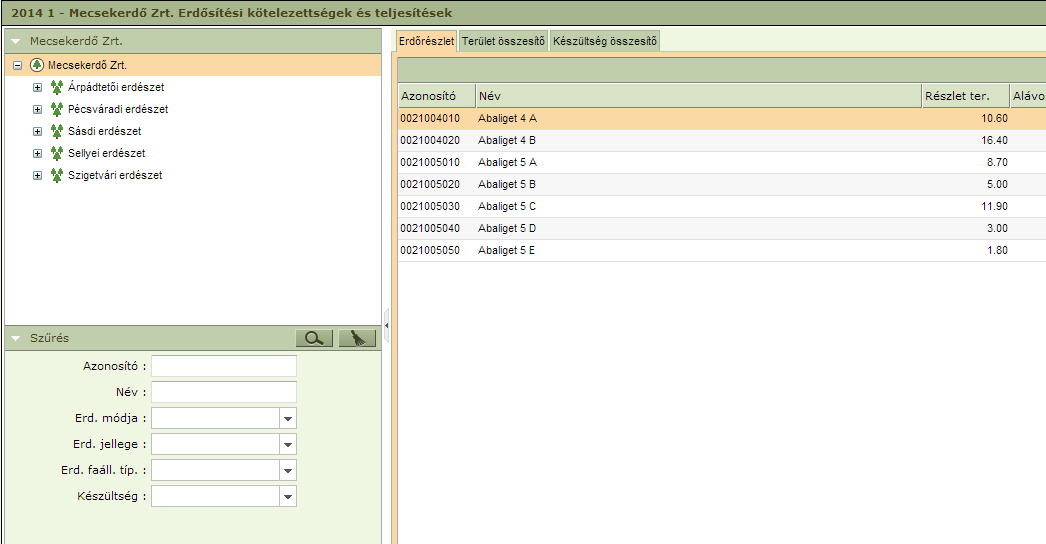This screenshot has height=544, width=1046.
Task: Select the Abaliget 4 B row
Action: coord(722,140)
